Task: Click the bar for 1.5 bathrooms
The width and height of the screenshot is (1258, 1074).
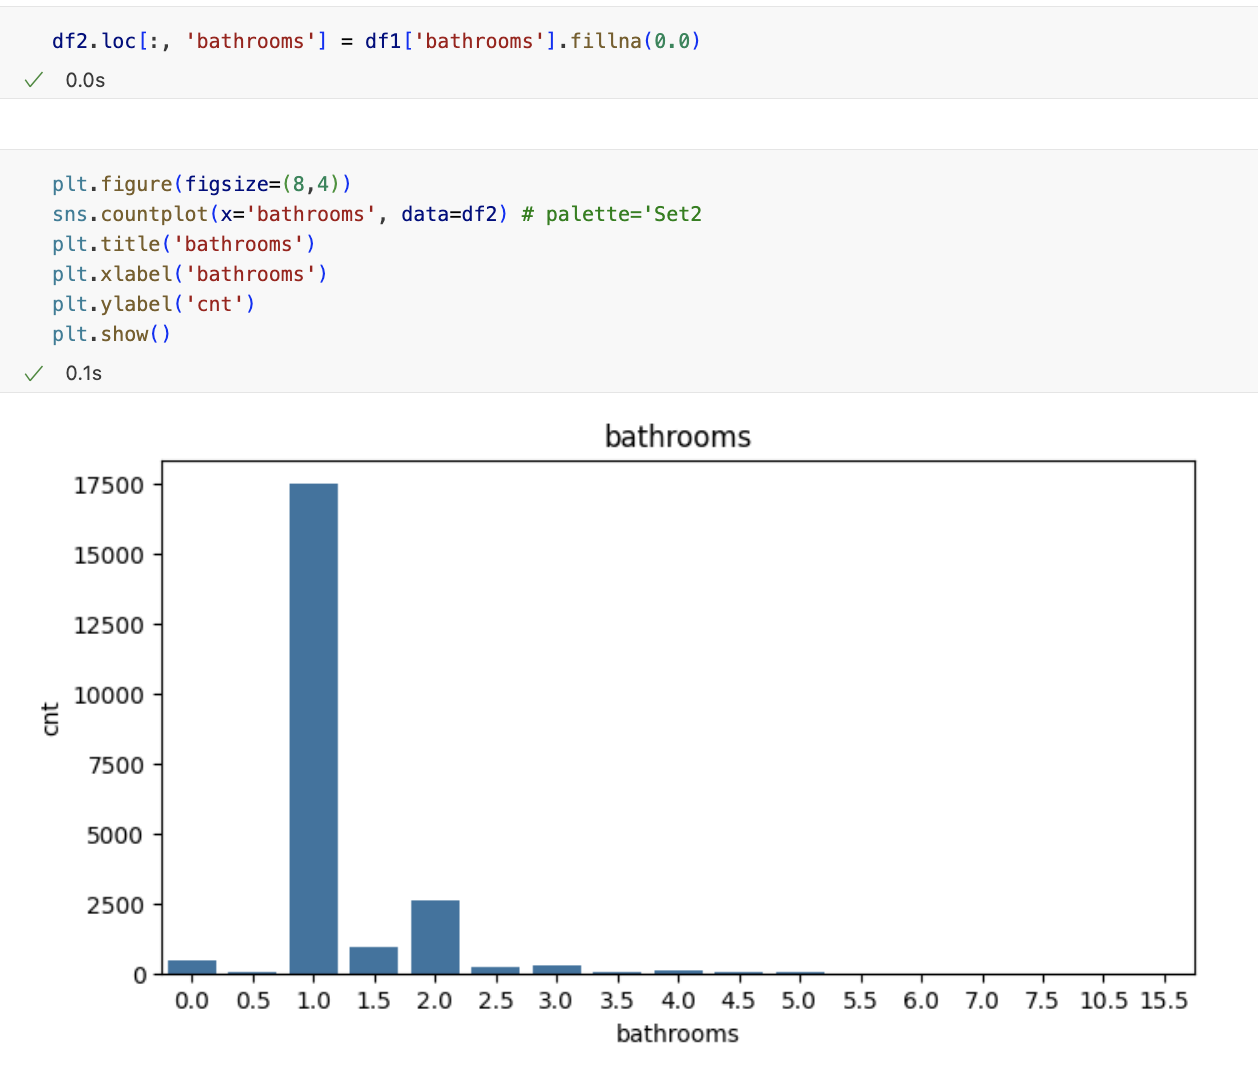Action: coord(374,960)
